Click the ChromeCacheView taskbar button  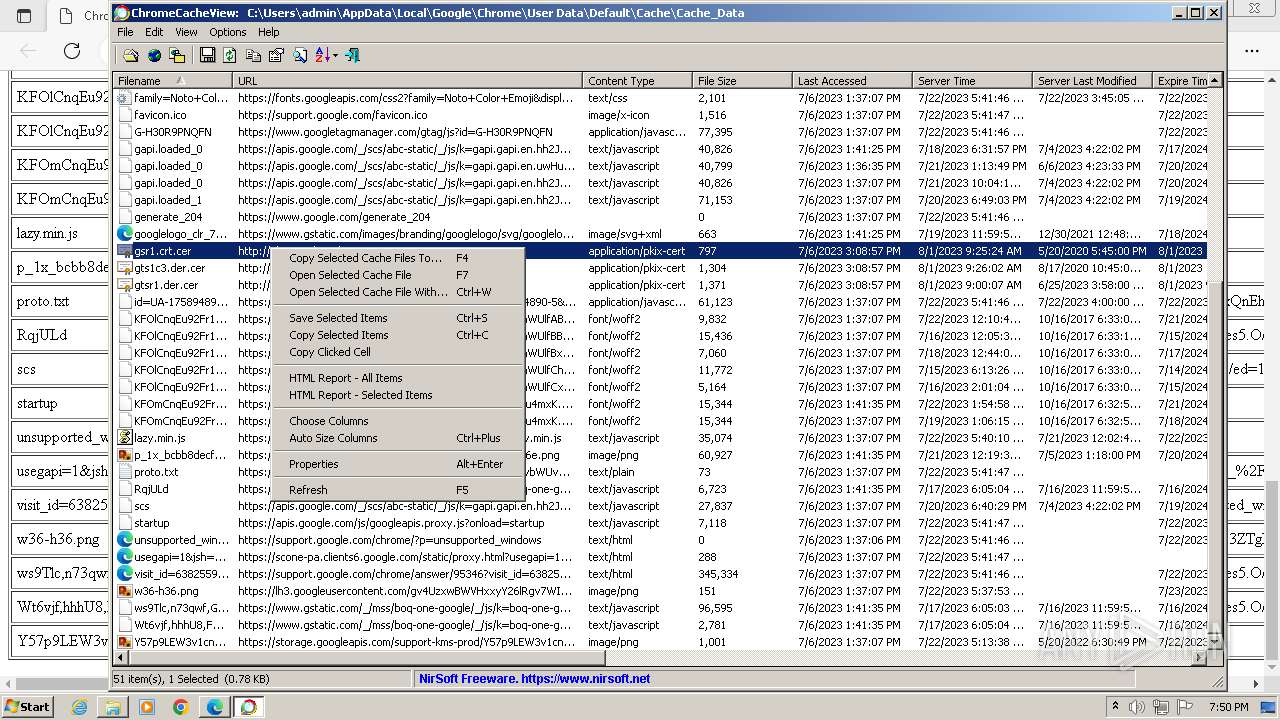248,707
